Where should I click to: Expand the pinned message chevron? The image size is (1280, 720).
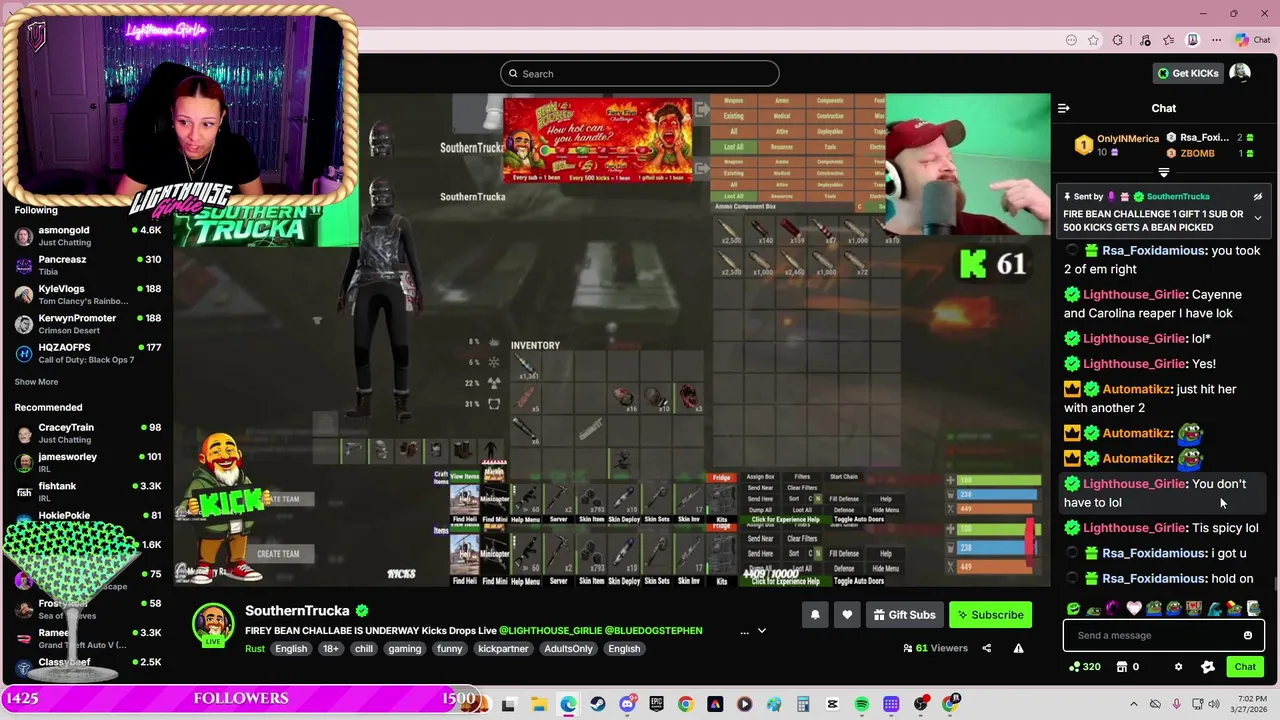pyautogui.click(x=1258, y=217)
